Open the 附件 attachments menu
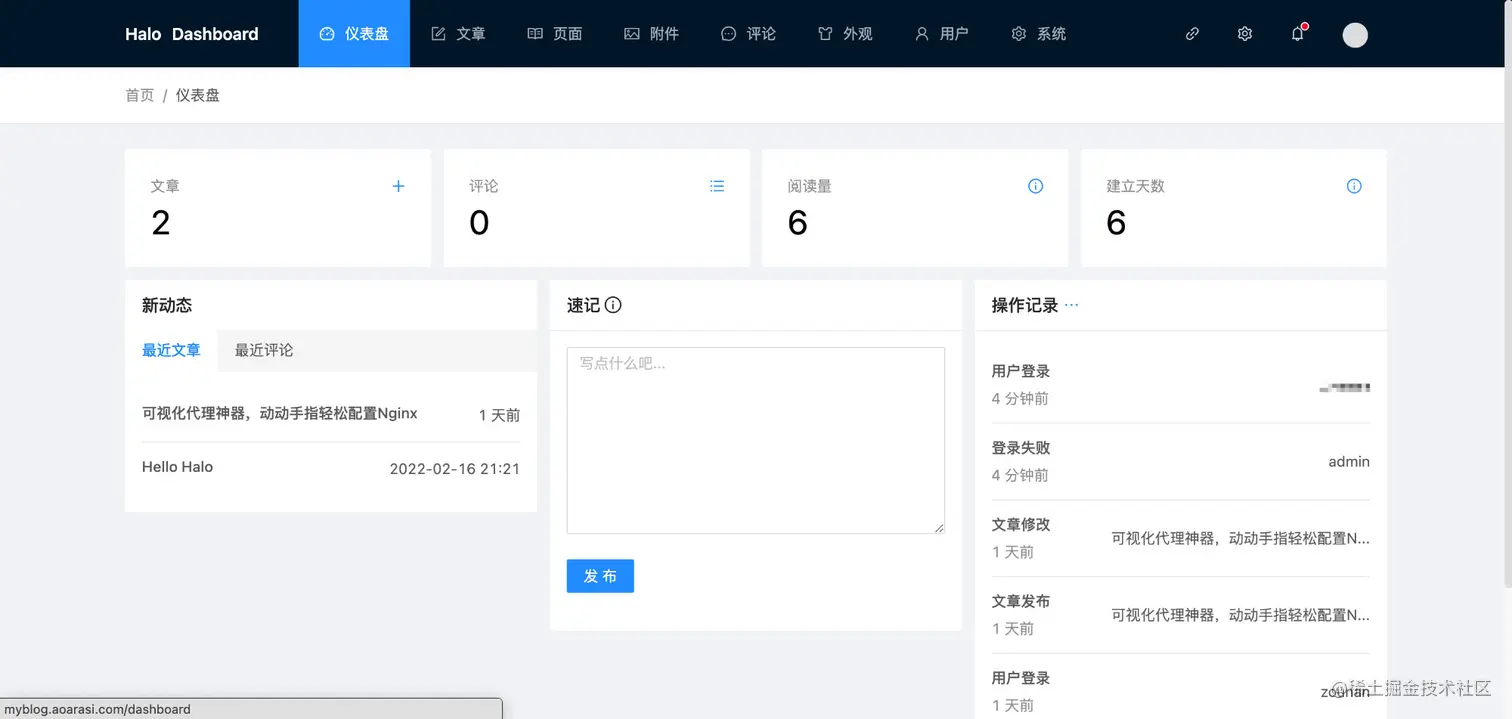 (651, 34)
